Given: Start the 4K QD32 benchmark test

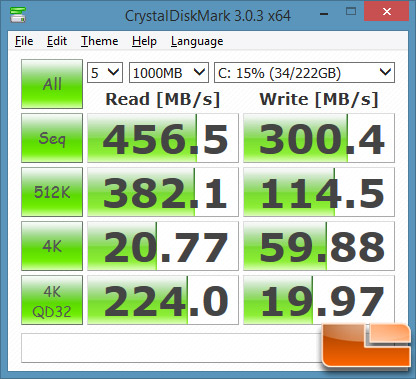Looking at the screenshot, I should coord(52,300).
